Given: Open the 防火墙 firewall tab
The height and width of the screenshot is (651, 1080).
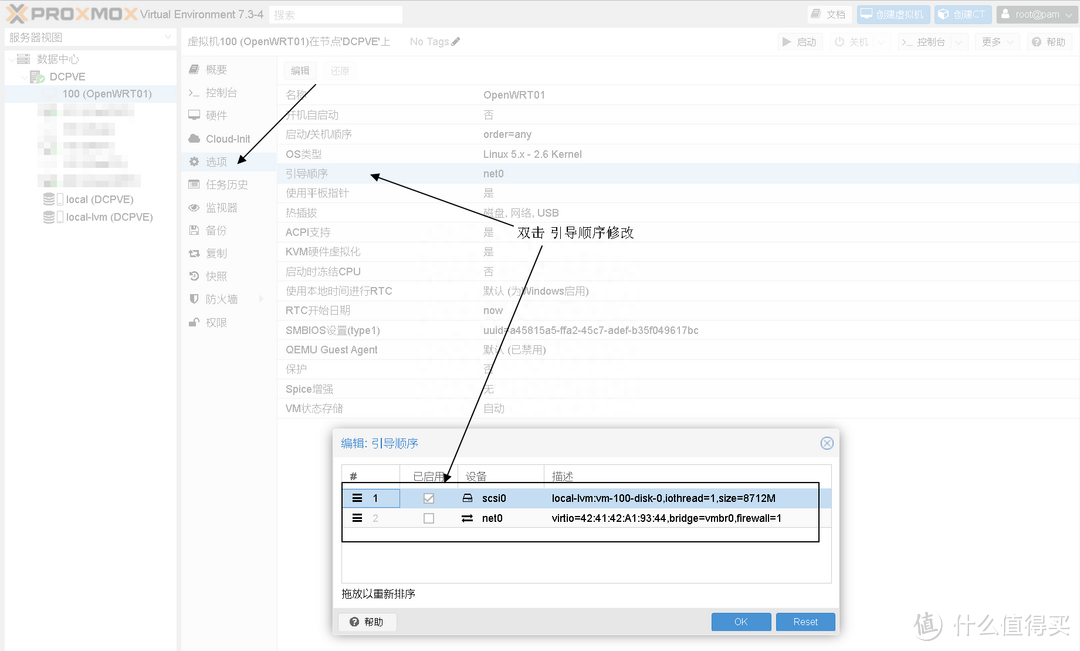Looking at the screenshot, I should coord(221,299).
